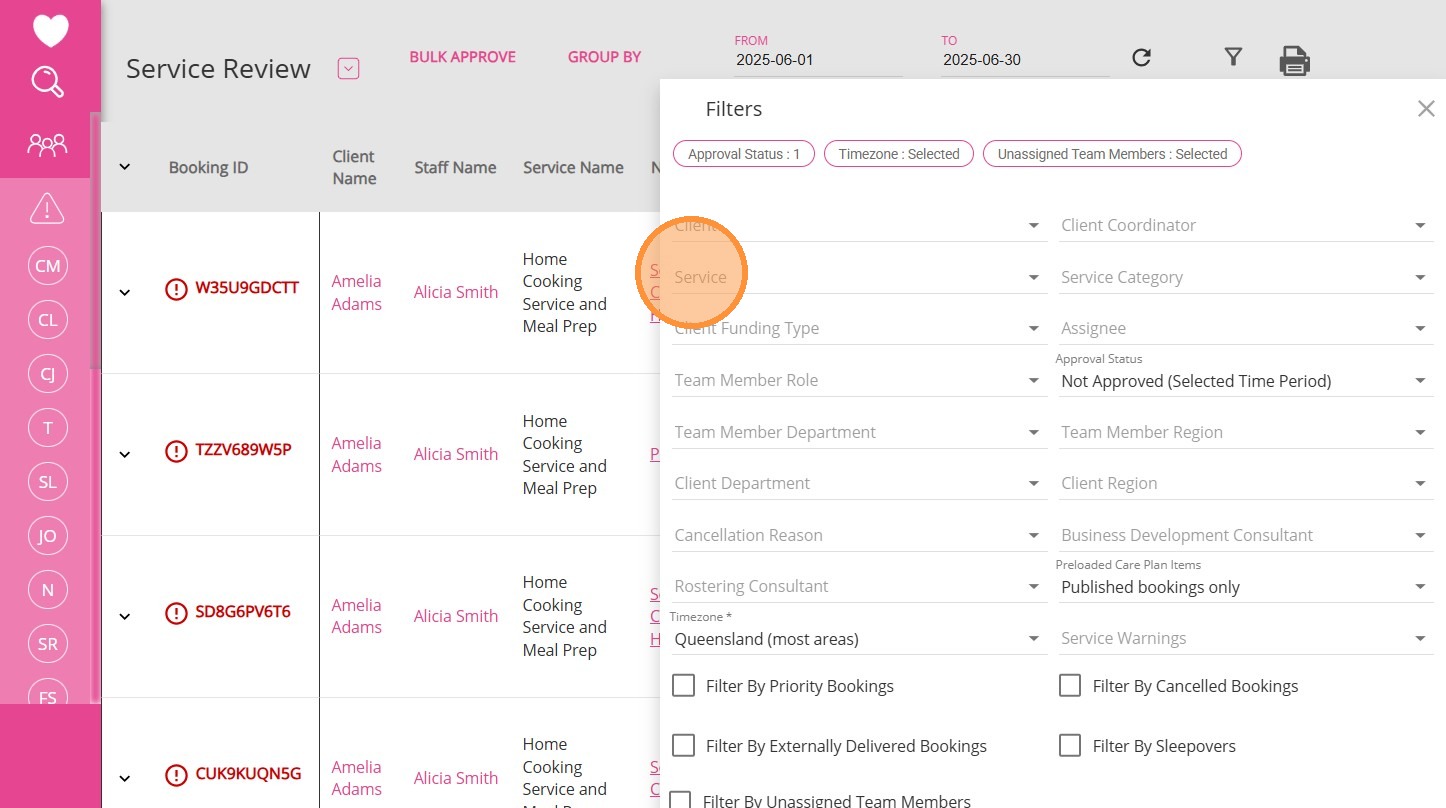Click GROUP BY option
This screenshot has height=808, width=1446.
pyautogui.click(x=604, y=57)
